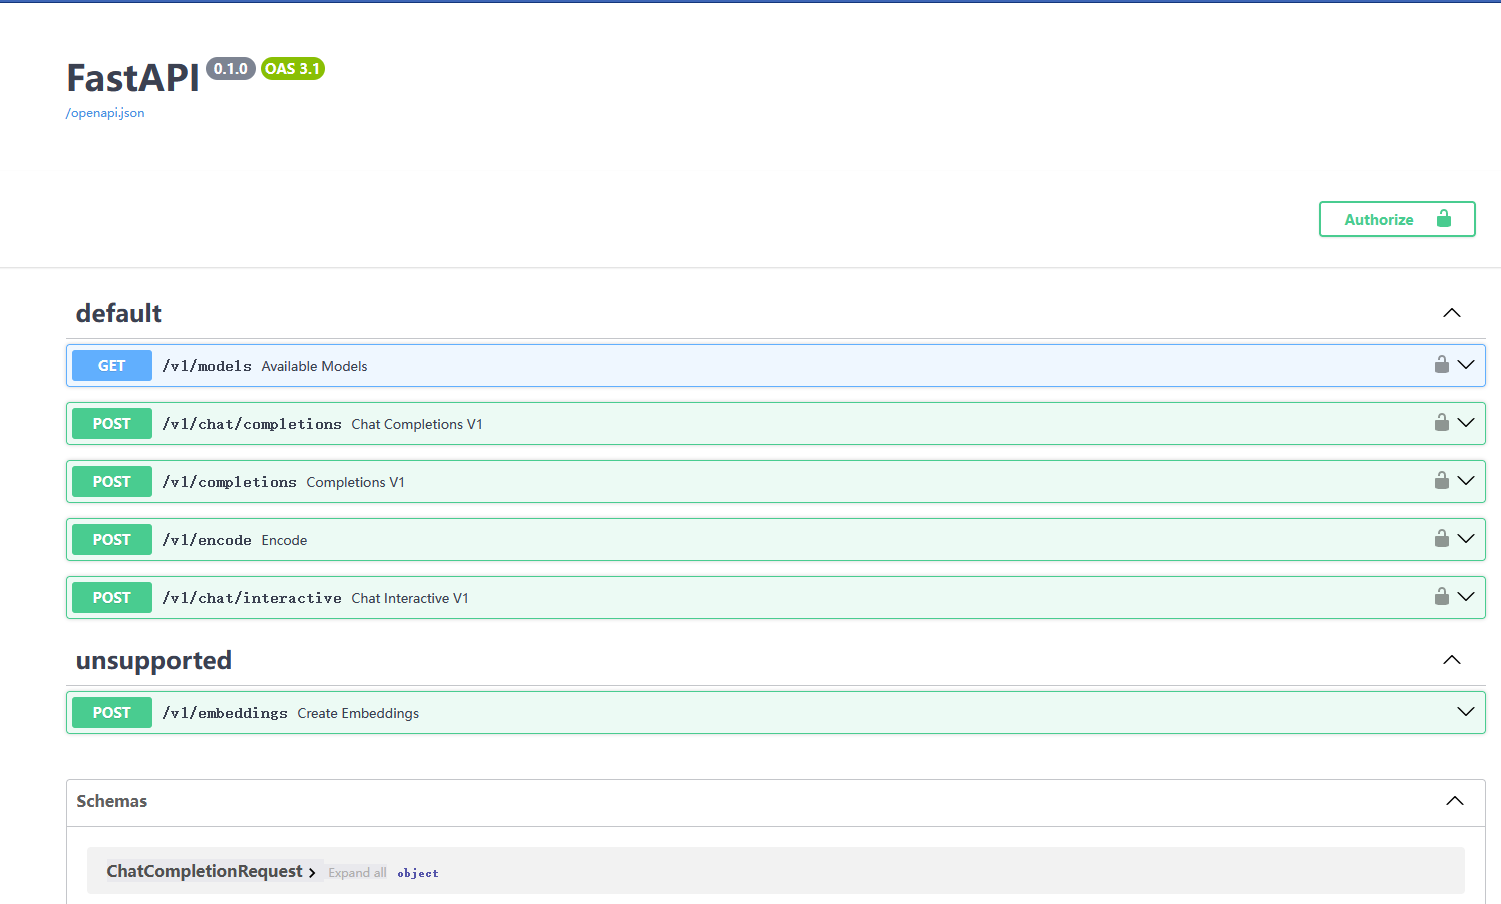Click Expand all for ChatCompletionRequest
This screenshot has width=1501, height=904.
[x=357, y=873]
